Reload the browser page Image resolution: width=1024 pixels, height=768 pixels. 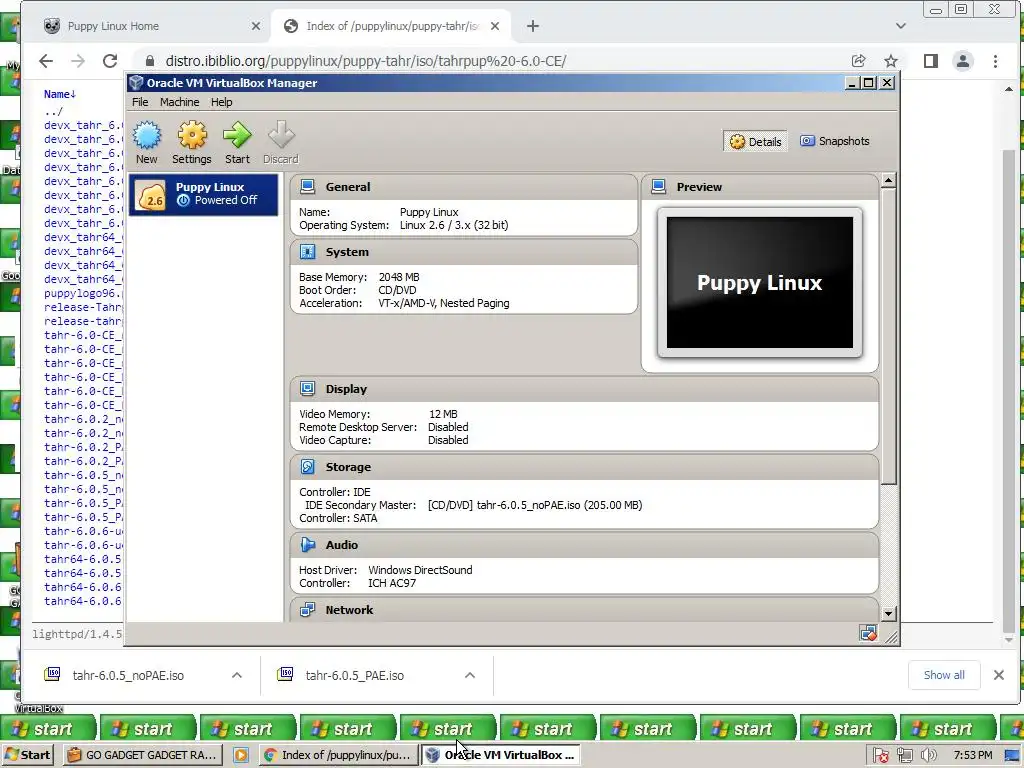coord(110,61)
